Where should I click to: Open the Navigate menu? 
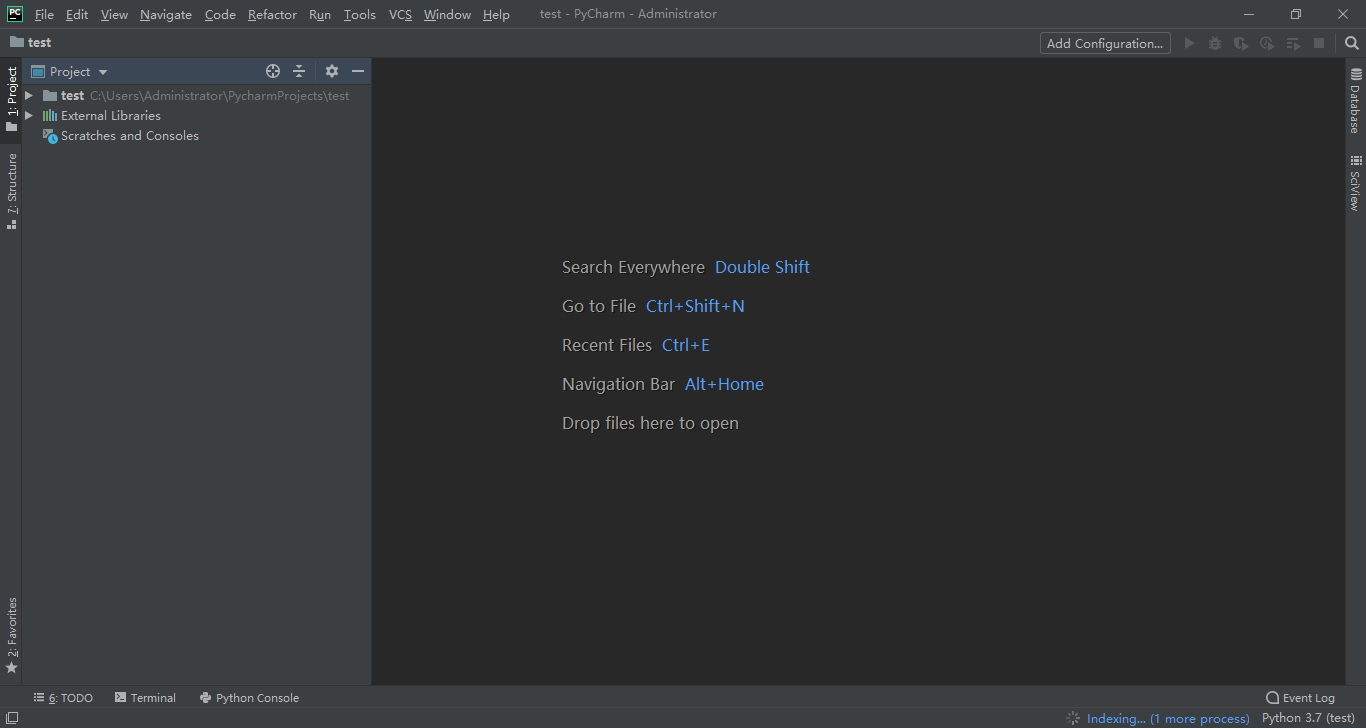tap(166, 14)
